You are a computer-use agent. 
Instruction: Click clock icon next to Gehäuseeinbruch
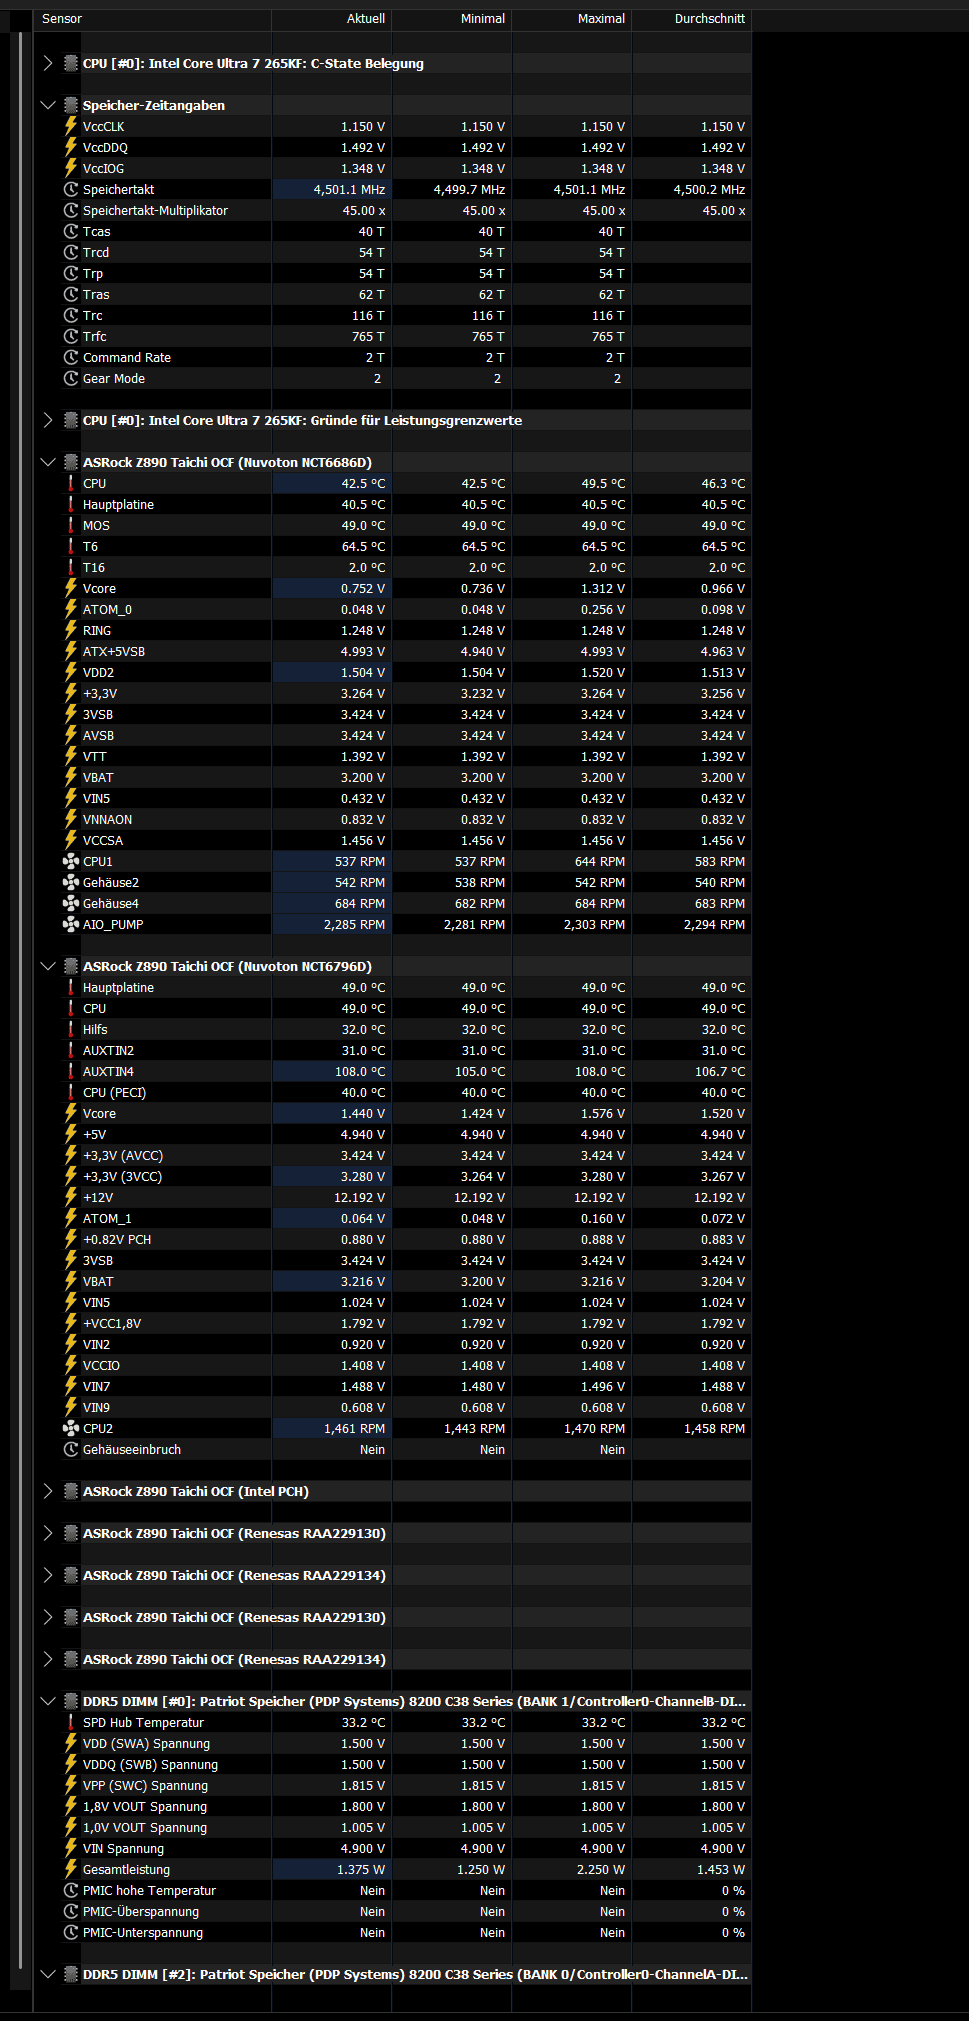click(x=71, y=1449)
